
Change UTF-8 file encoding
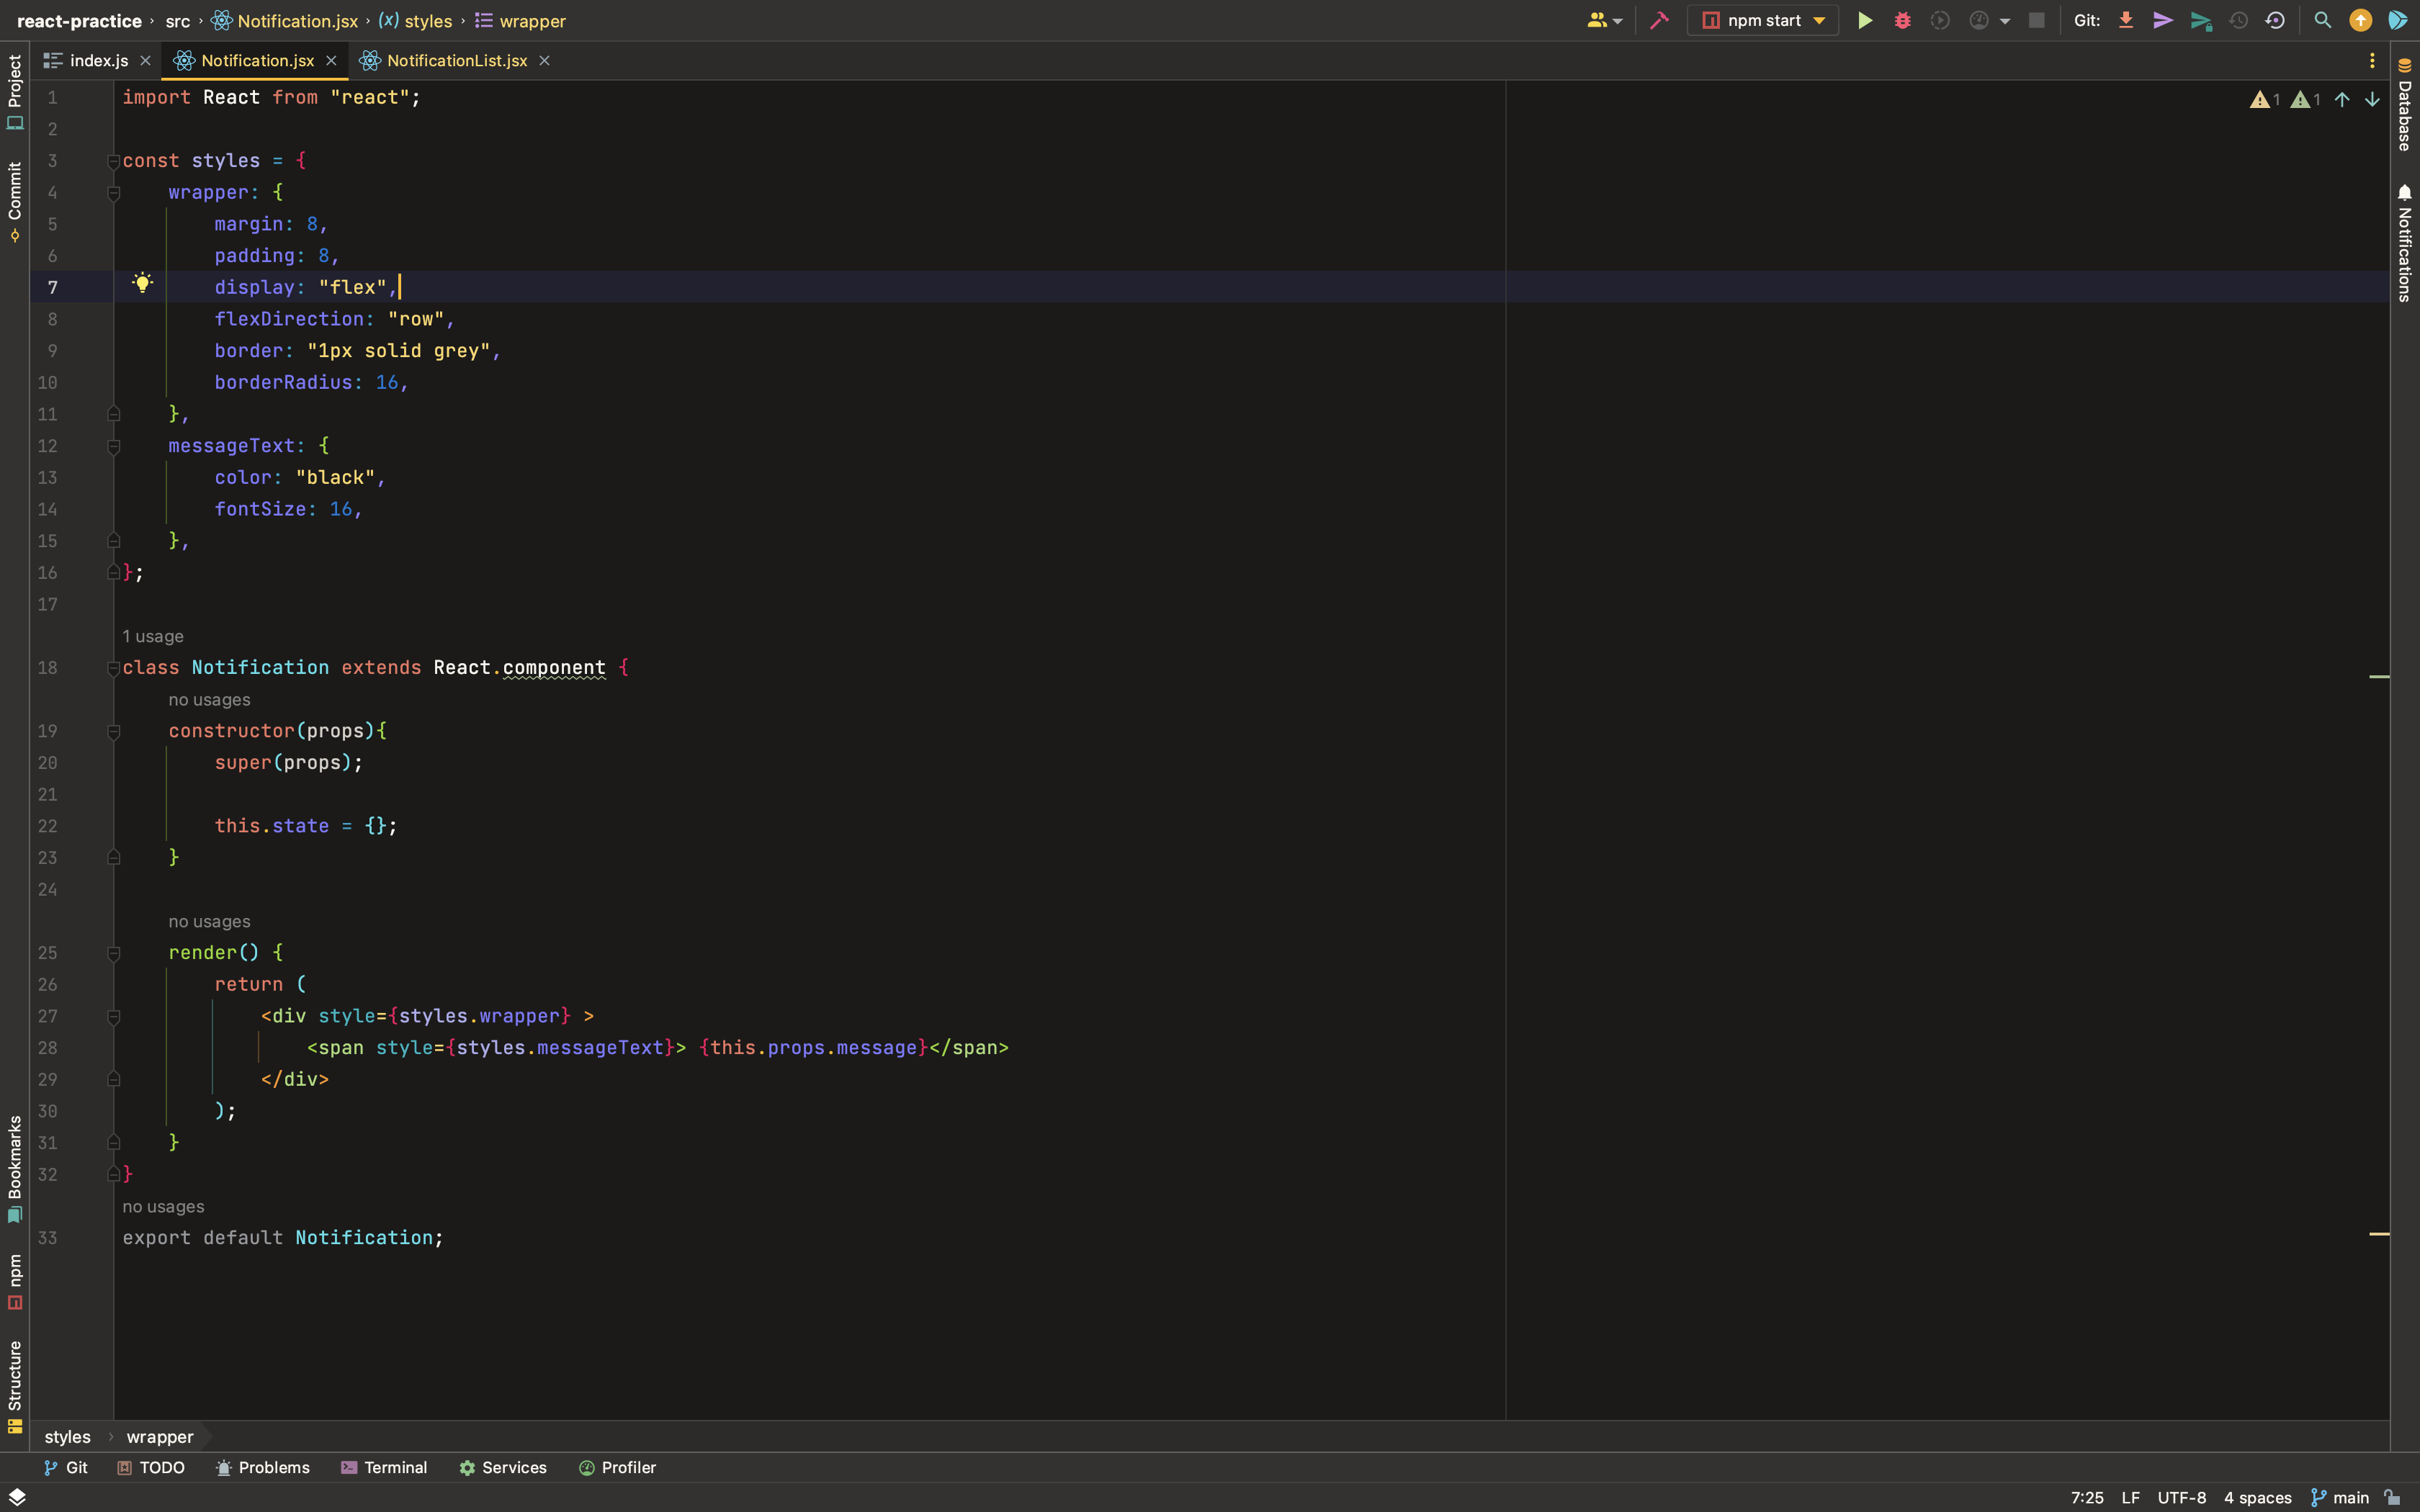coord(2181,1497)
